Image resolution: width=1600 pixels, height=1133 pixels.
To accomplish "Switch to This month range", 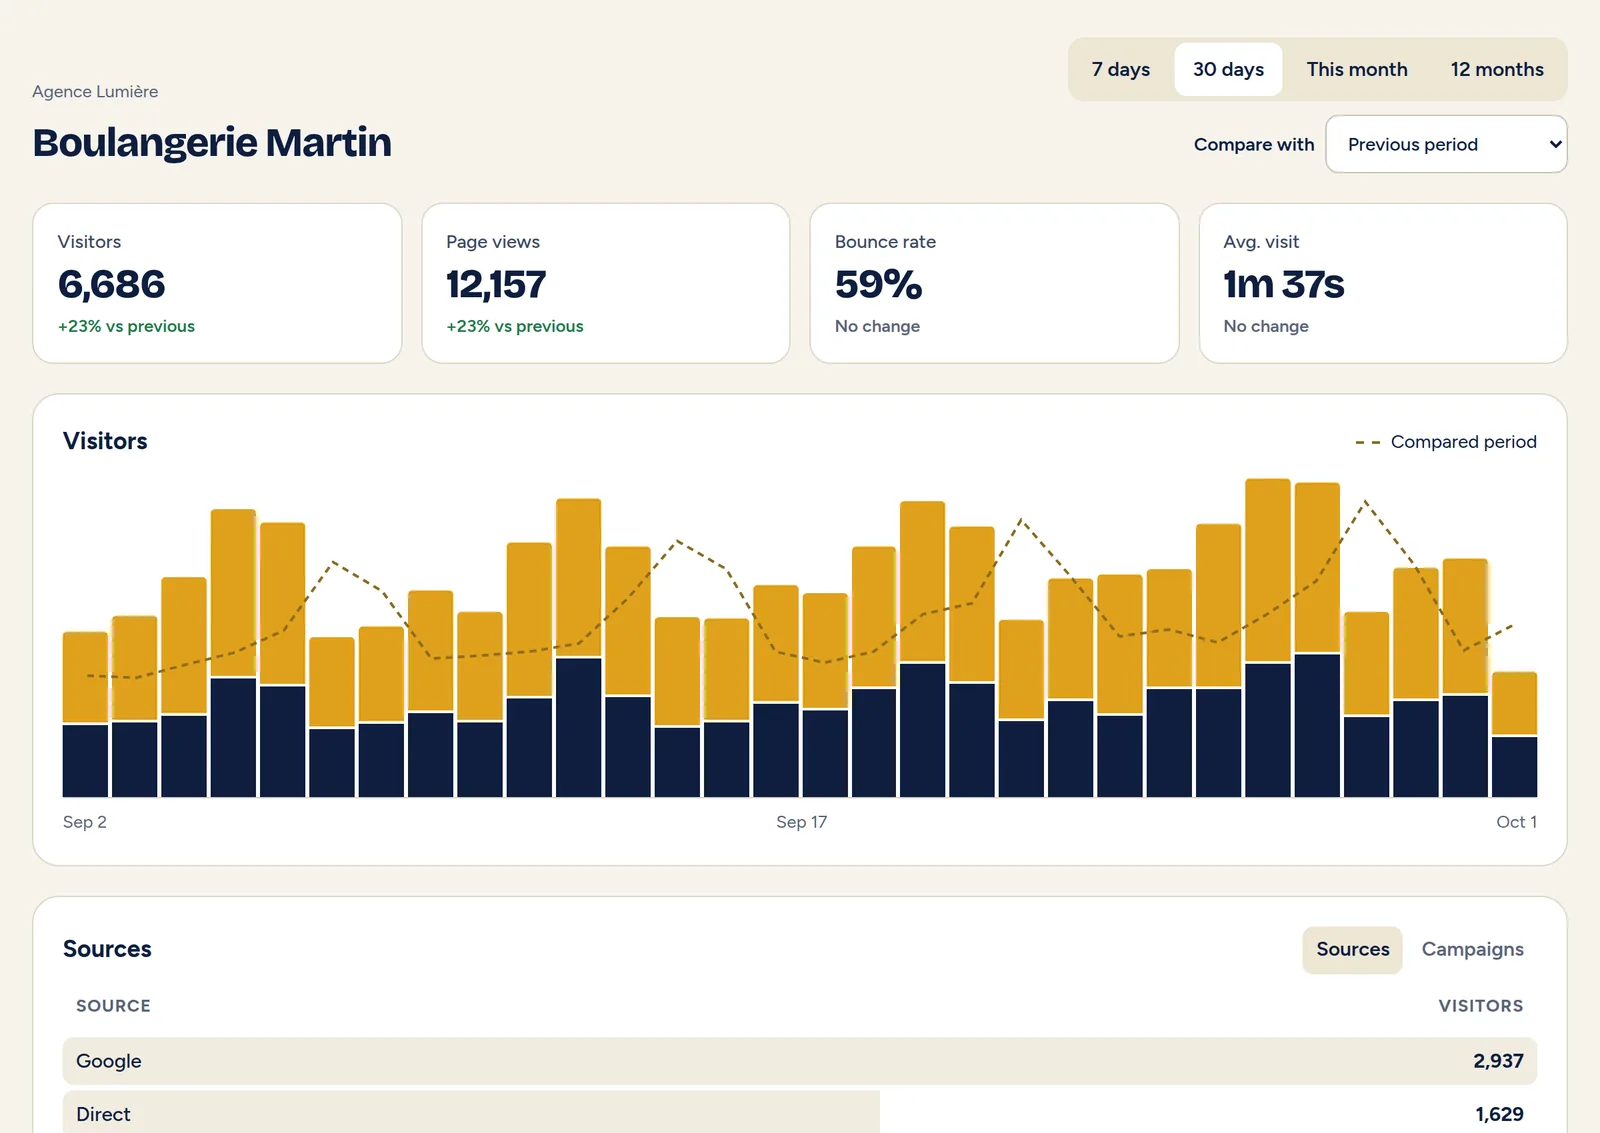I will pos(1356,69).
